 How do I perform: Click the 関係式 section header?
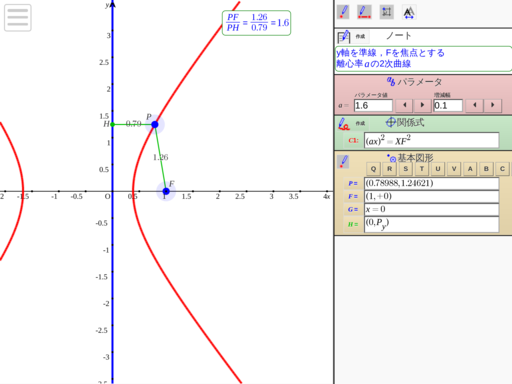(x=405, y=123)
